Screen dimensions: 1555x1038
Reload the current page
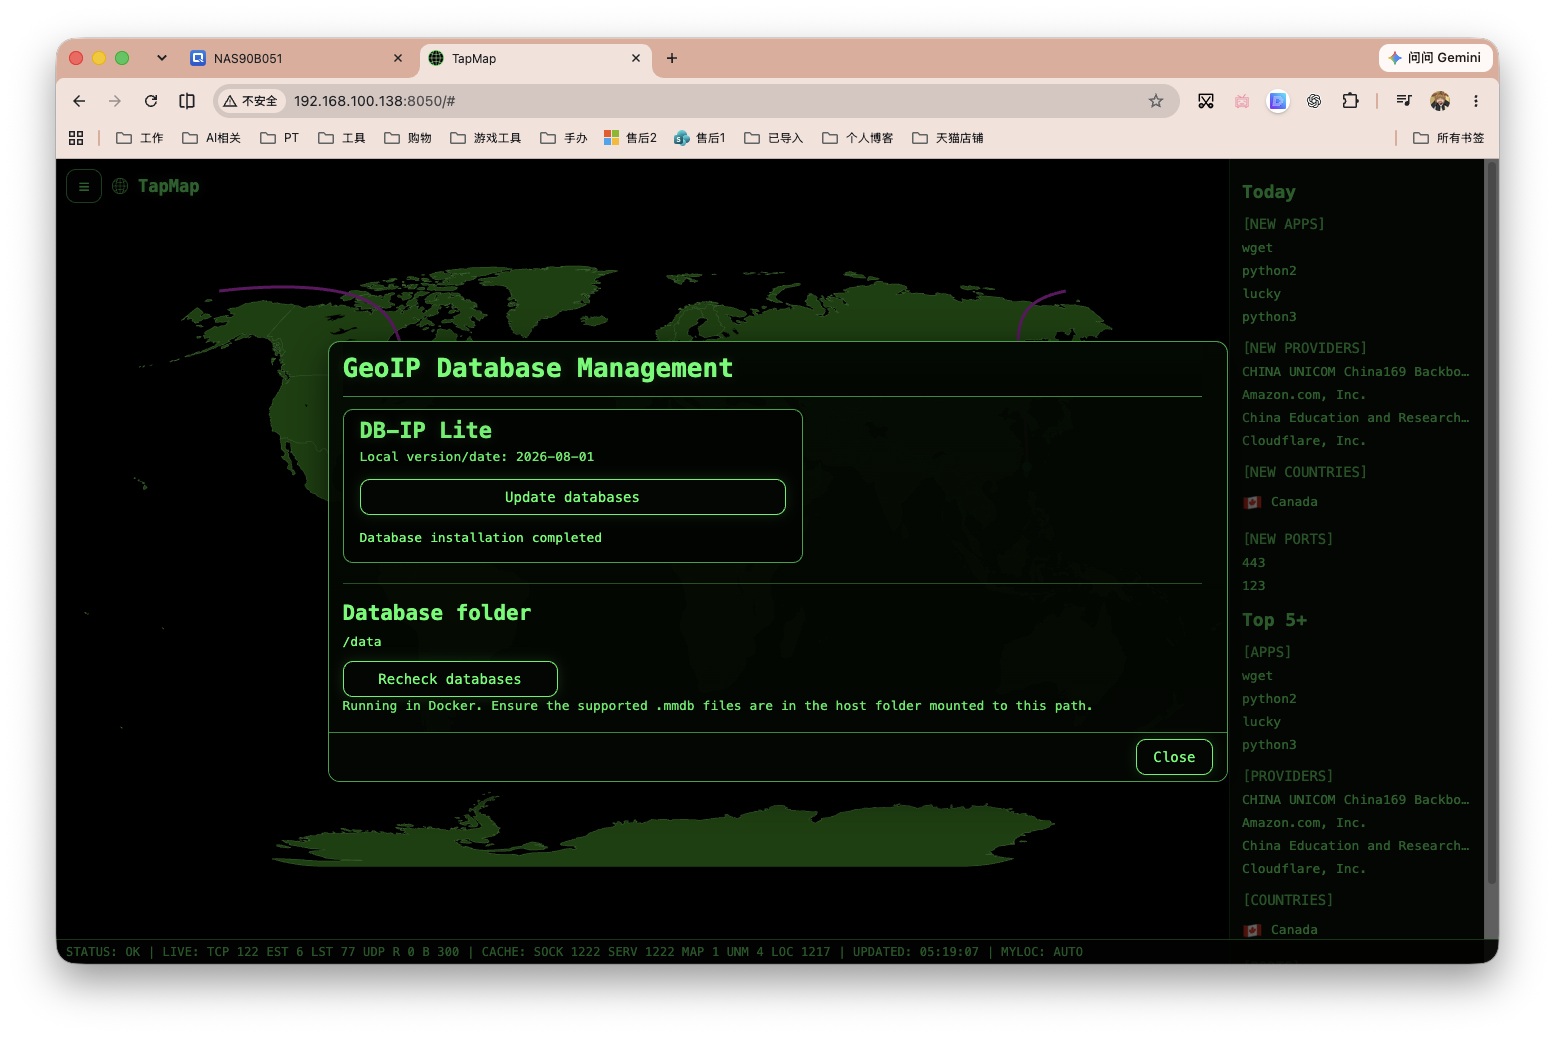151,101
